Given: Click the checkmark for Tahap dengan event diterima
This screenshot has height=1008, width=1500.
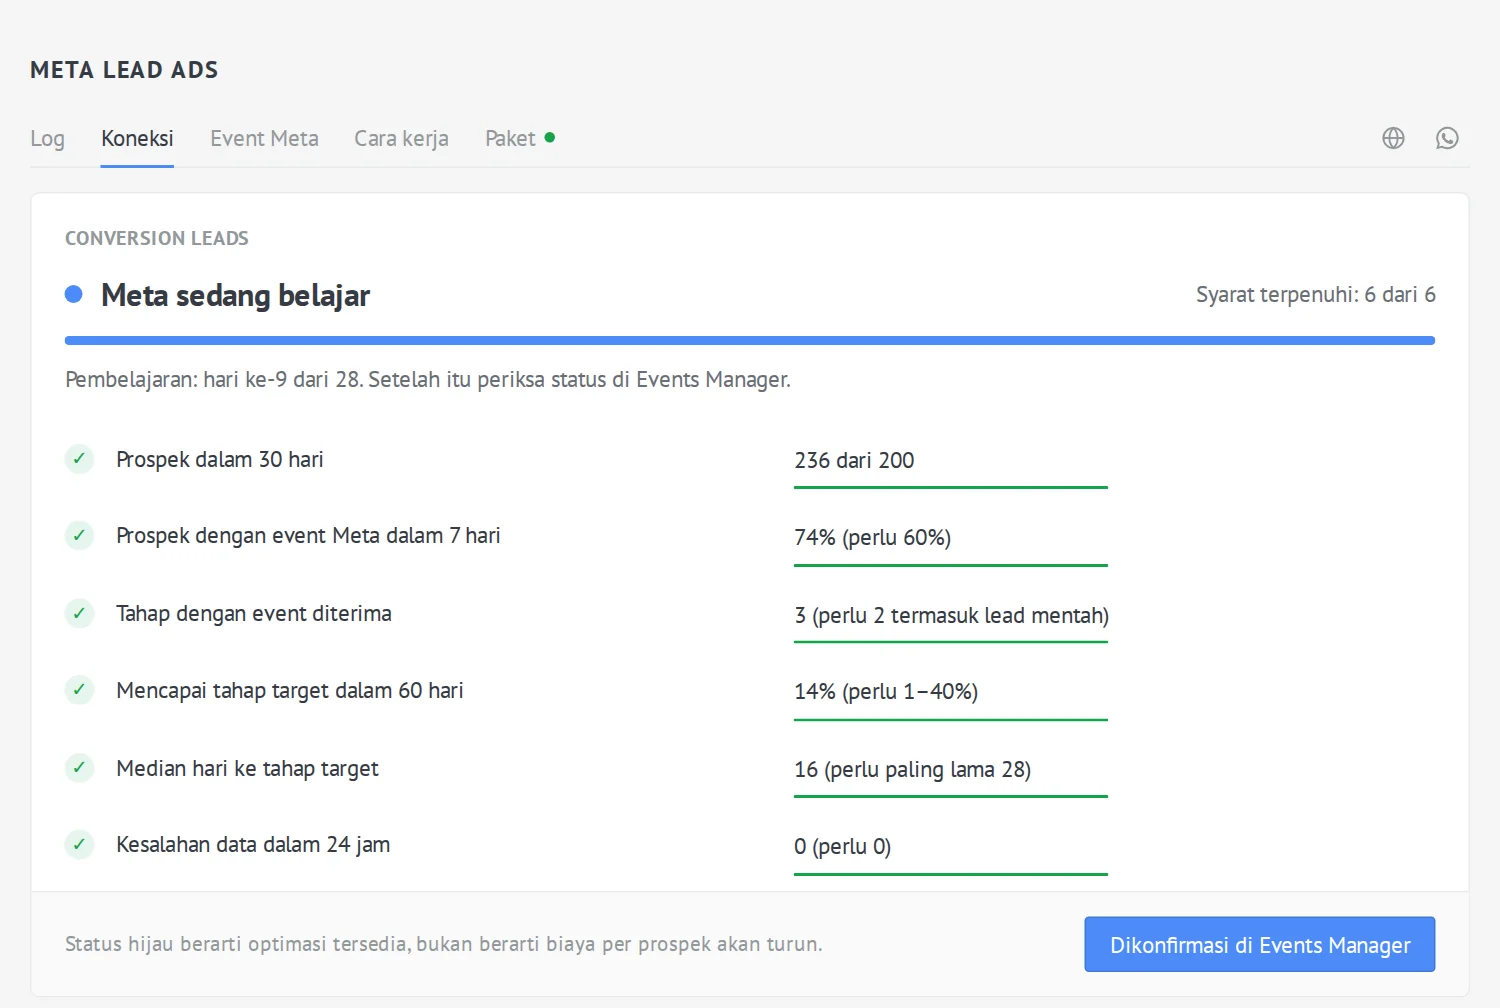Looking at the screenshot, I should (79, 613).
